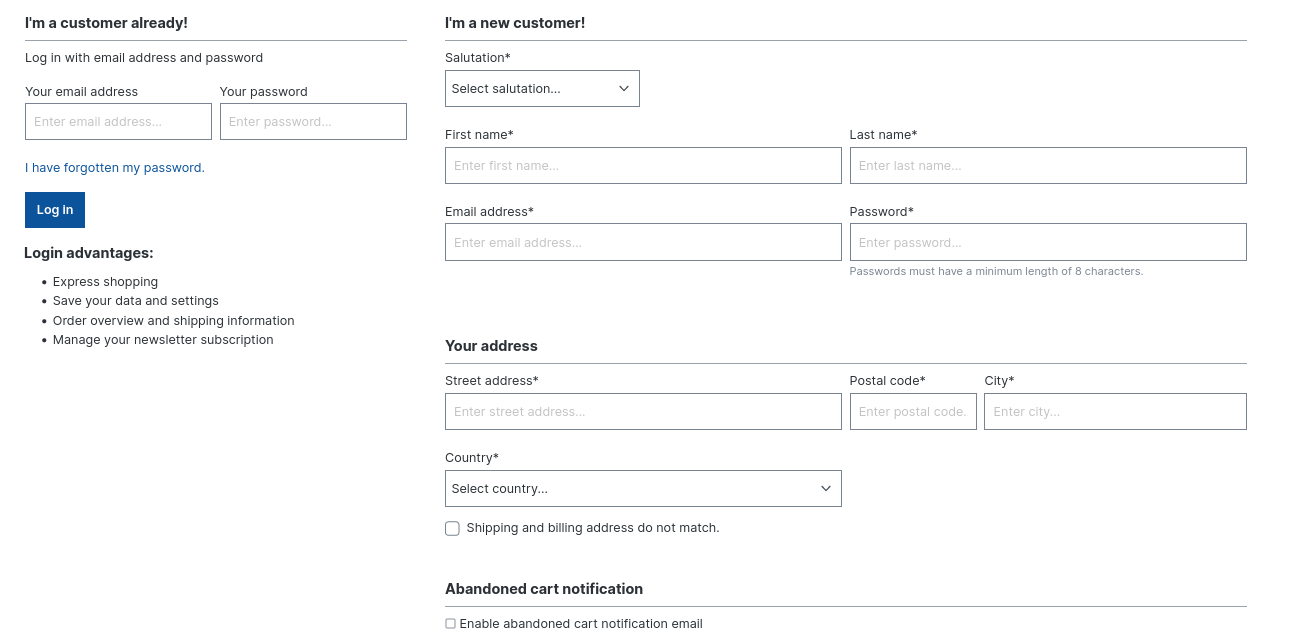The height and width of the screenshot is (640, 1313).
Task: Click the new customer password field
Action: 1048,242
